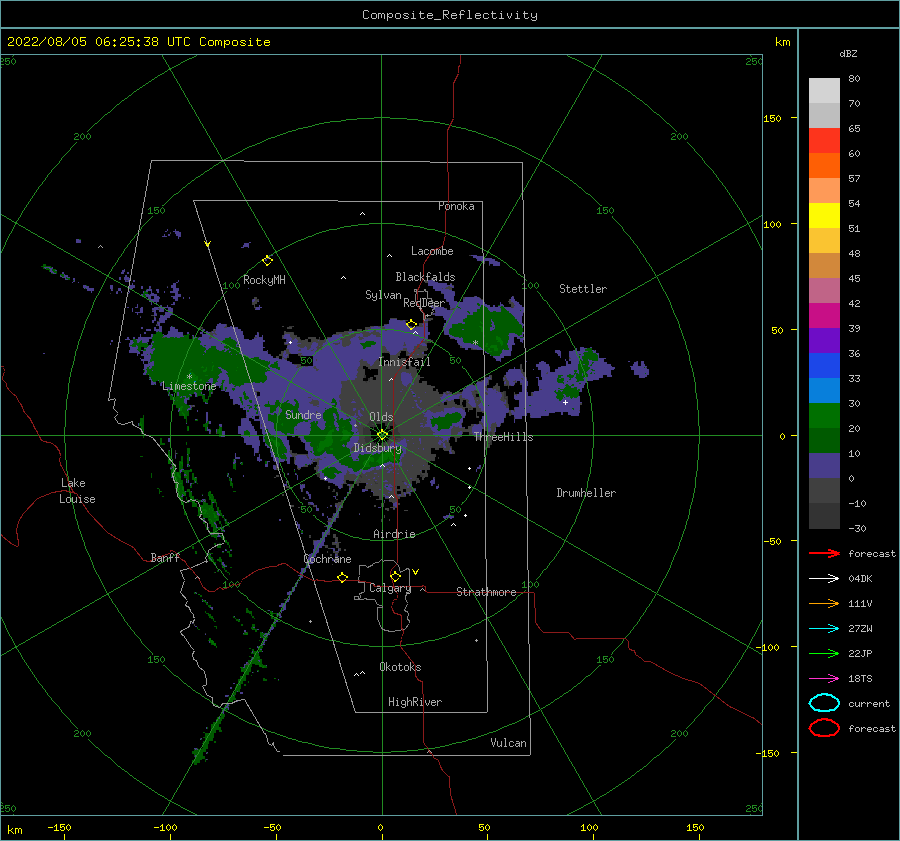Click the RockyMH label
This screenshot has width=900, height=841.
[x=264, y=280]
